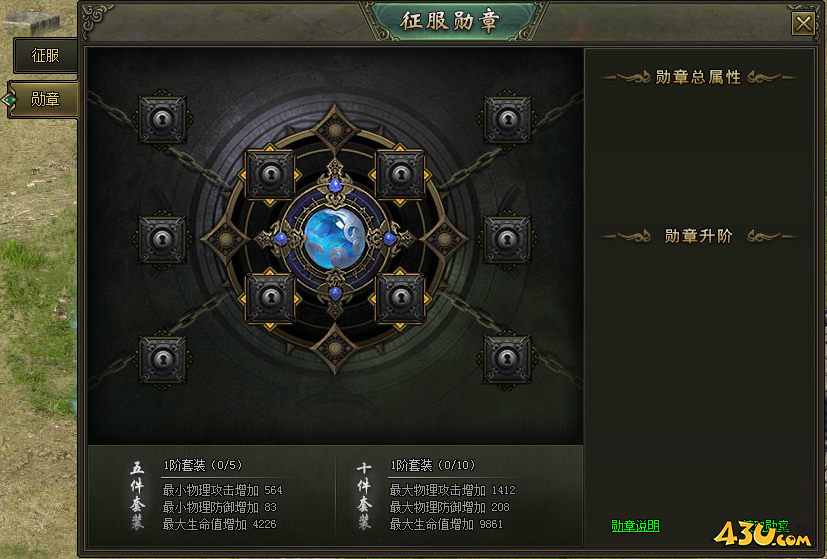Select the top-right outer locked medal slot

pyautogui.click(x=507, y=120)
